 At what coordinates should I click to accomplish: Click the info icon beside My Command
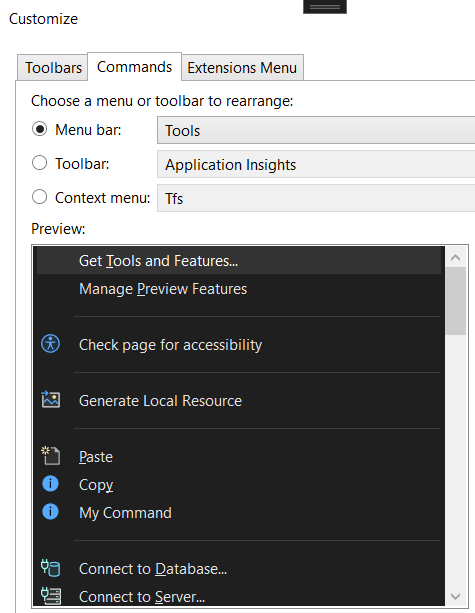tap(50, 511)
